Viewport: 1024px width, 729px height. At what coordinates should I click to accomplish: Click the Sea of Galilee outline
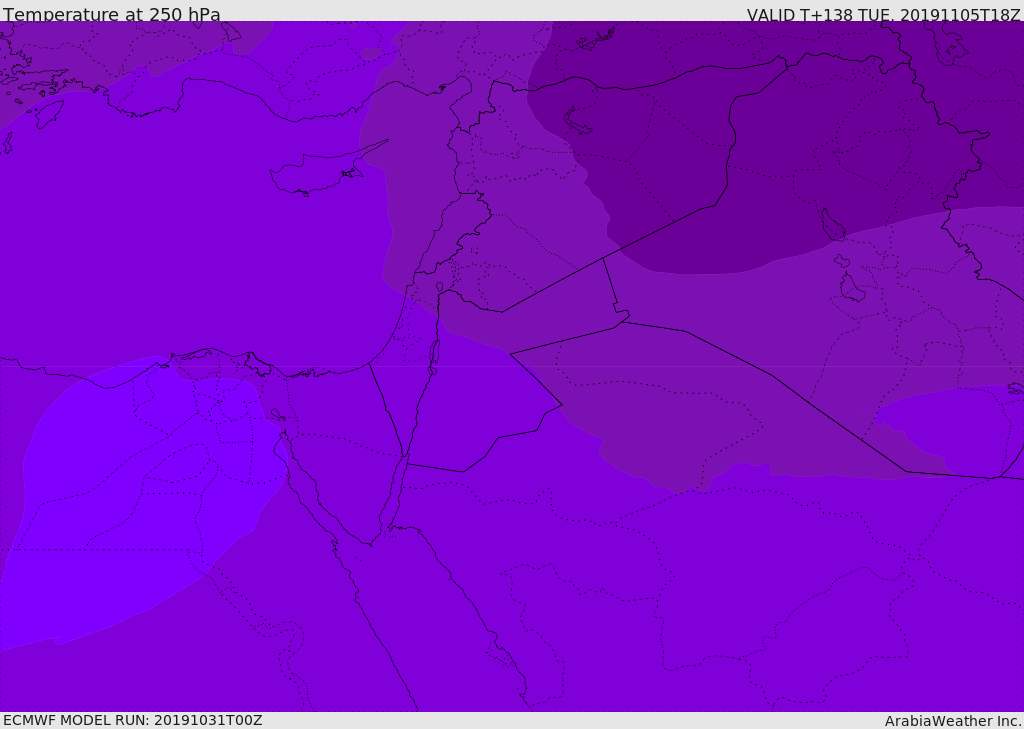click(439, 289)
